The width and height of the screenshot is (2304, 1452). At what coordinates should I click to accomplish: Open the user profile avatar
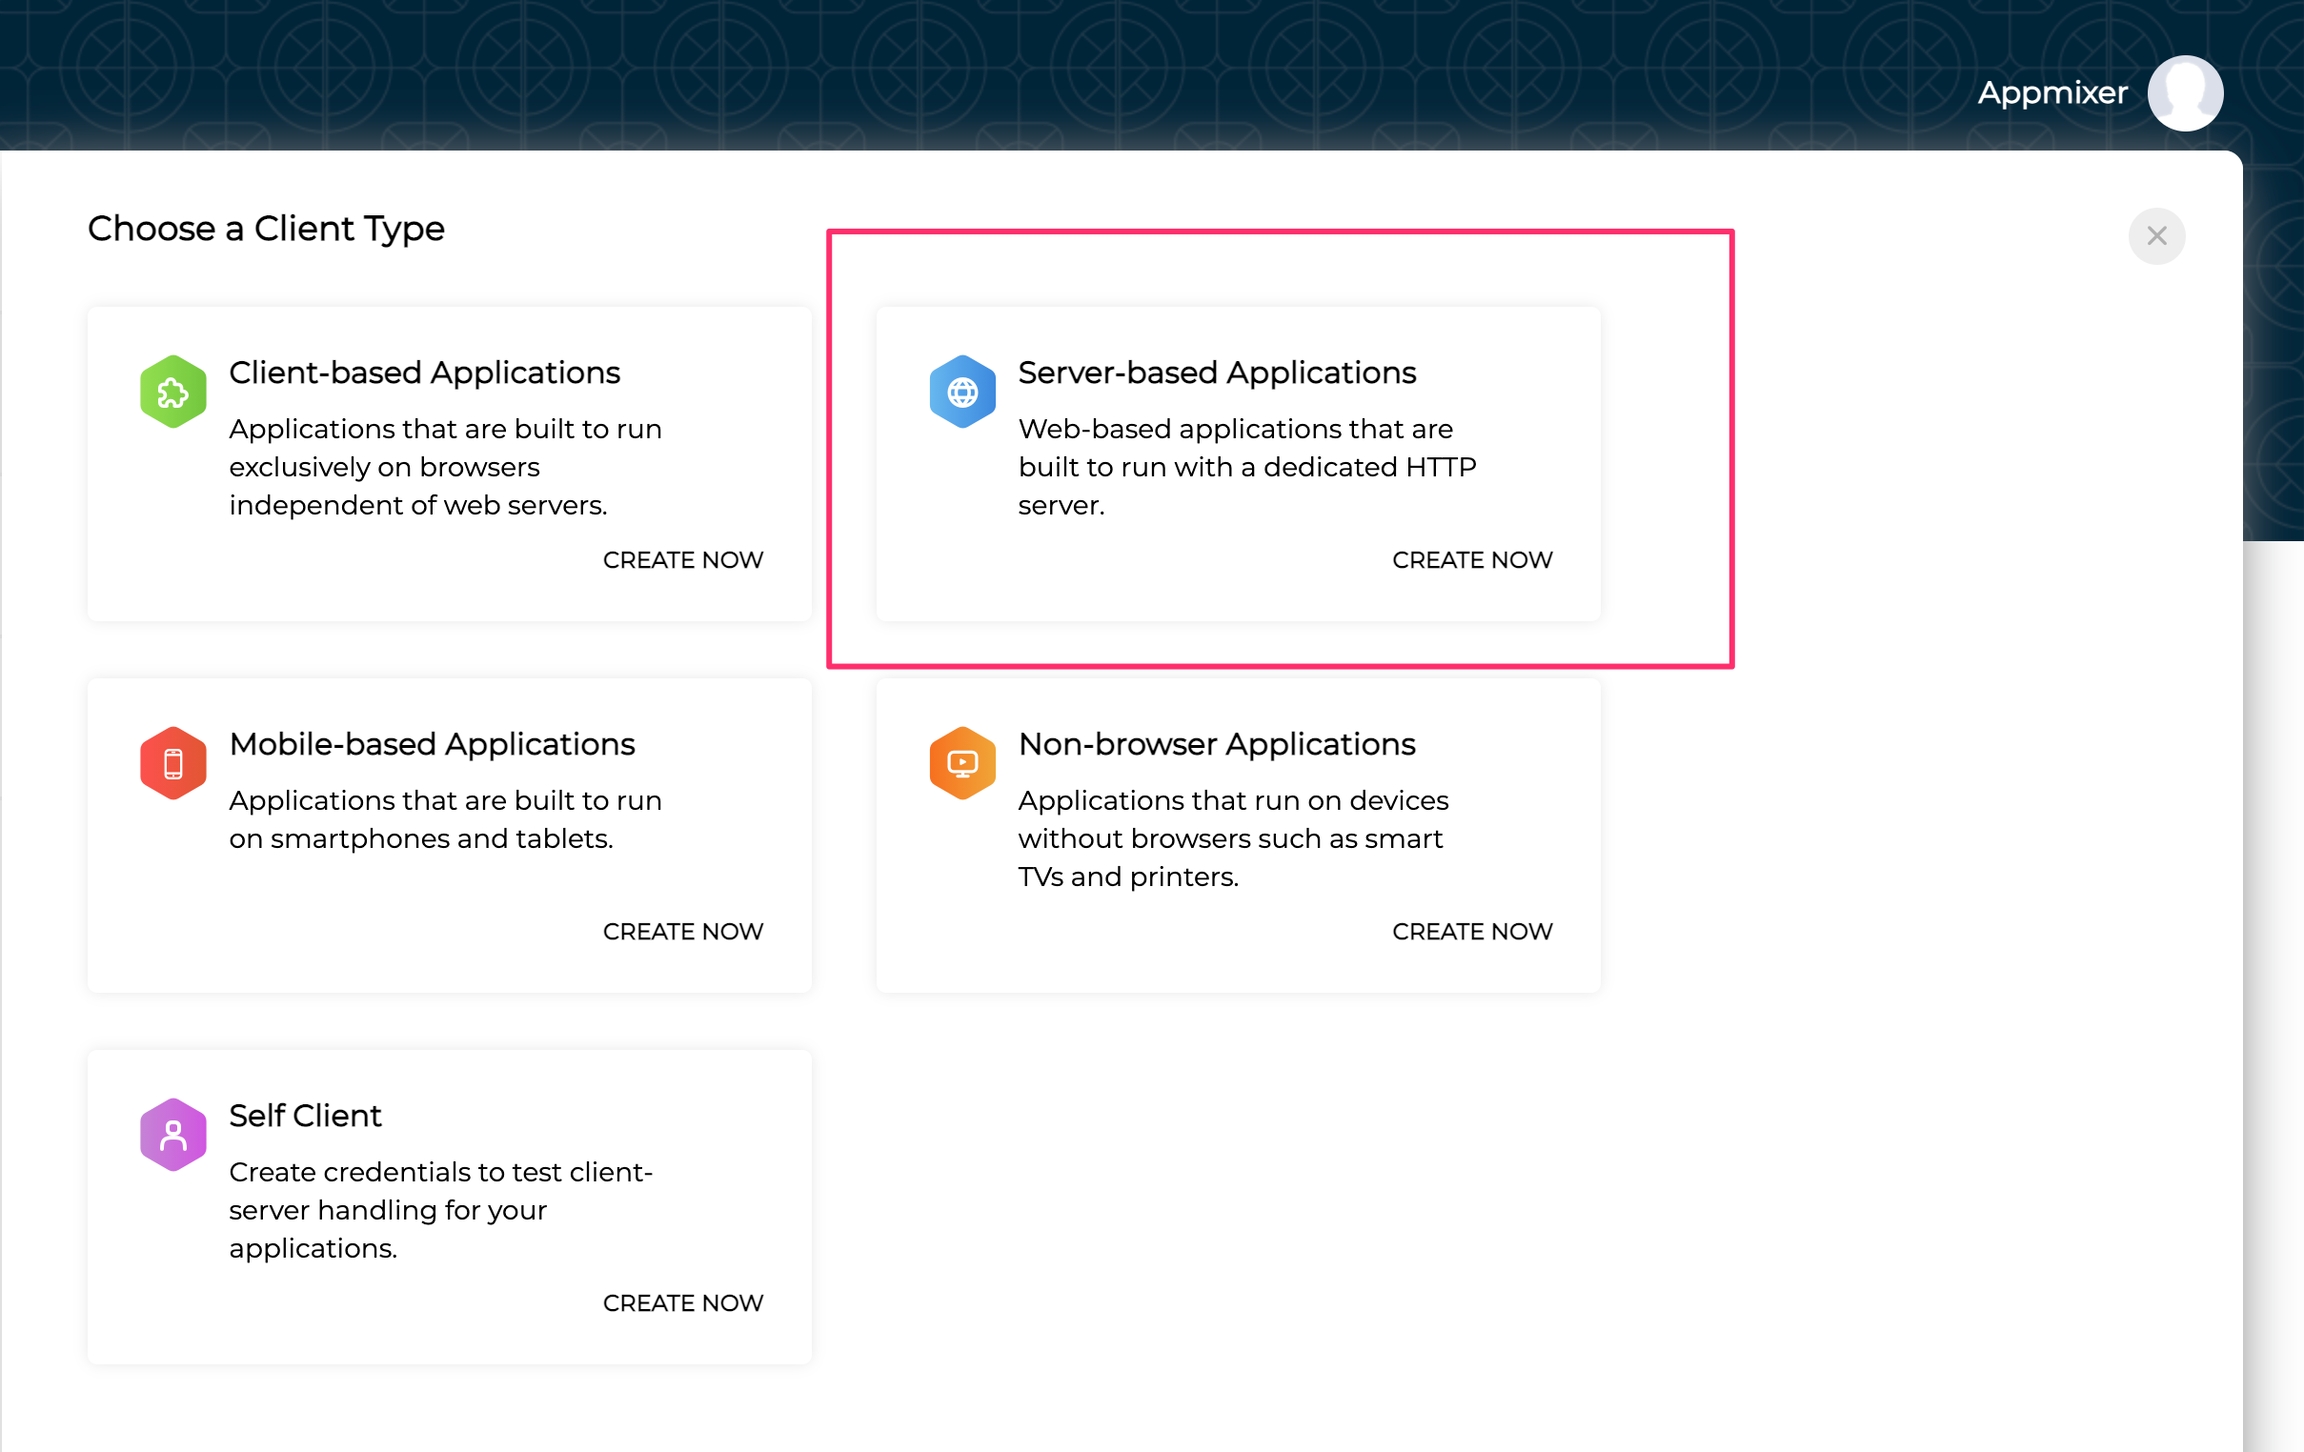click(x=2185, y=93)
